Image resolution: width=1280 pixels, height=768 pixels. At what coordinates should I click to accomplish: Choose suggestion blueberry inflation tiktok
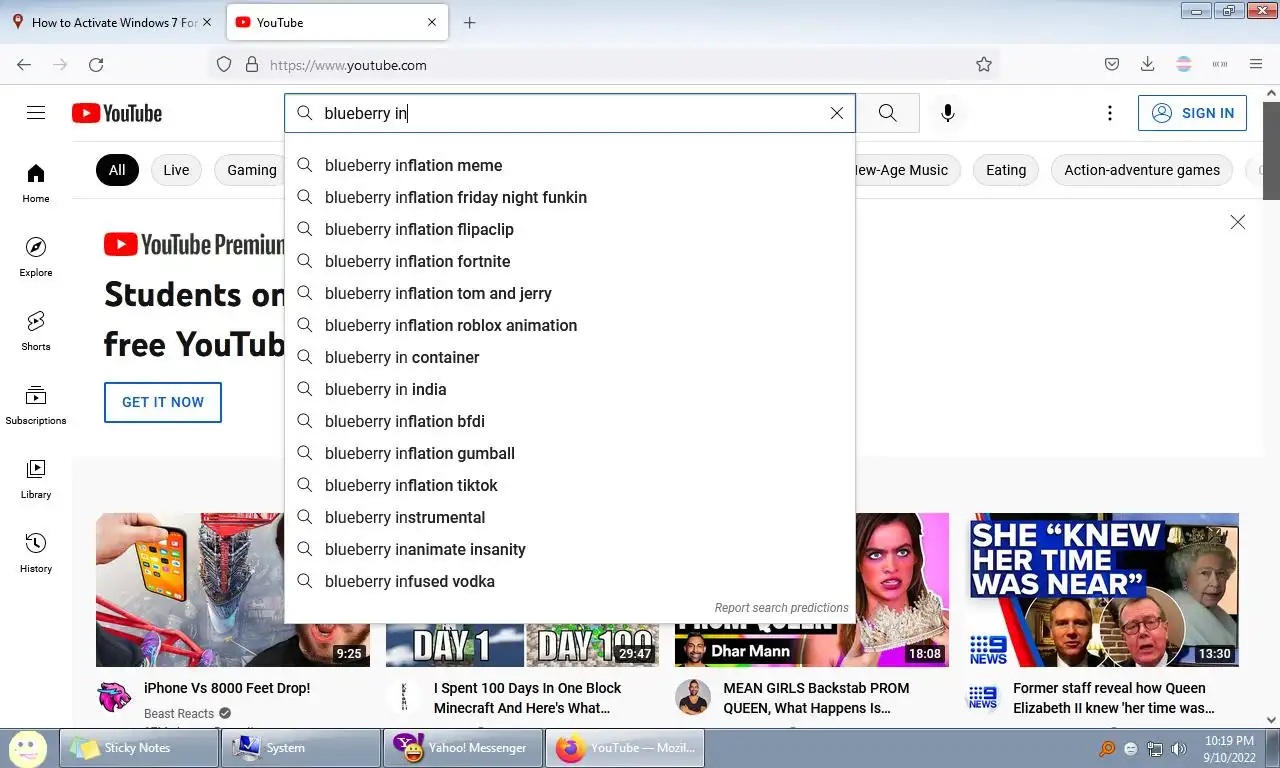[x=570, y=485]
